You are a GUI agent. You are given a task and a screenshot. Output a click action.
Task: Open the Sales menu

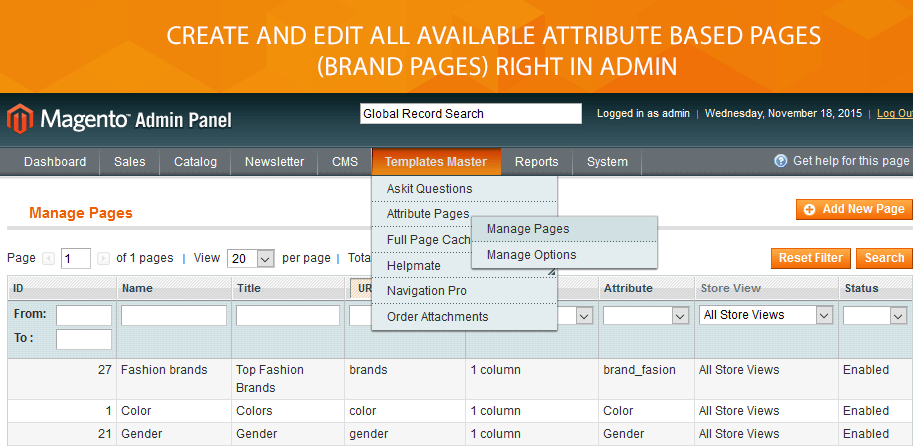[x=129, y=162]
